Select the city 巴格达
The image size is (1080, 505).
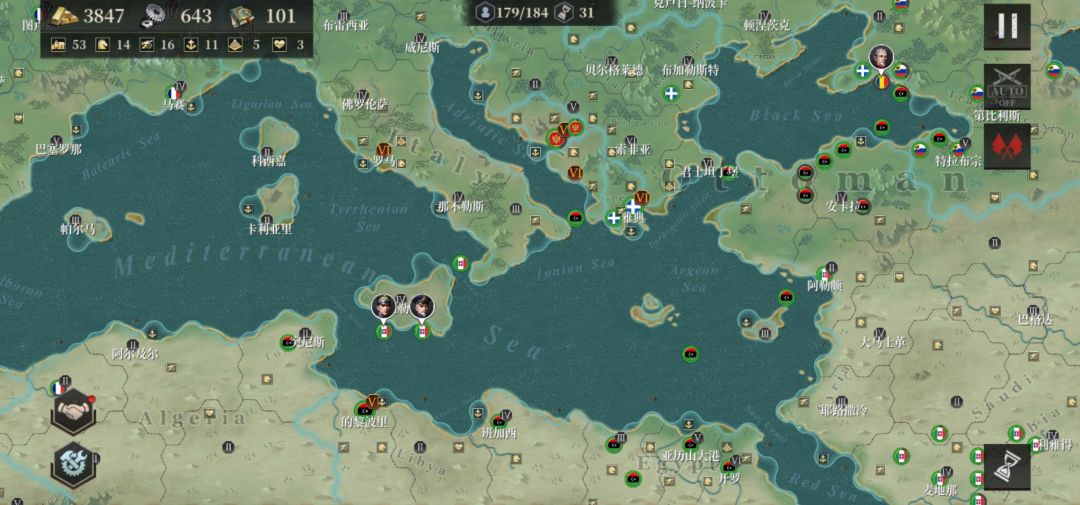point(1036,320)
